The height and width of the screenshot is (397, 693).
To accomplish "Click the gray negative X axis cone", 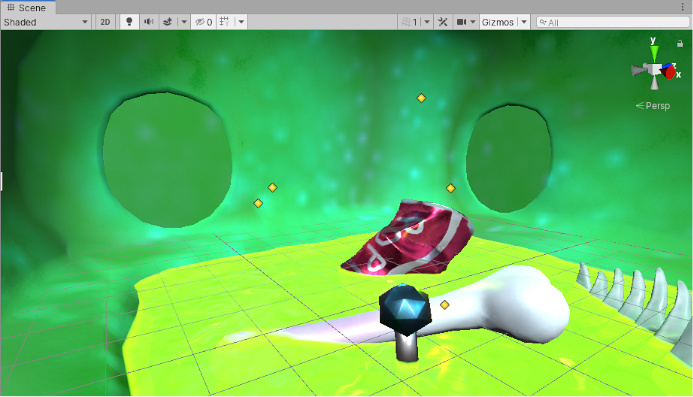I will click(637, 70).
